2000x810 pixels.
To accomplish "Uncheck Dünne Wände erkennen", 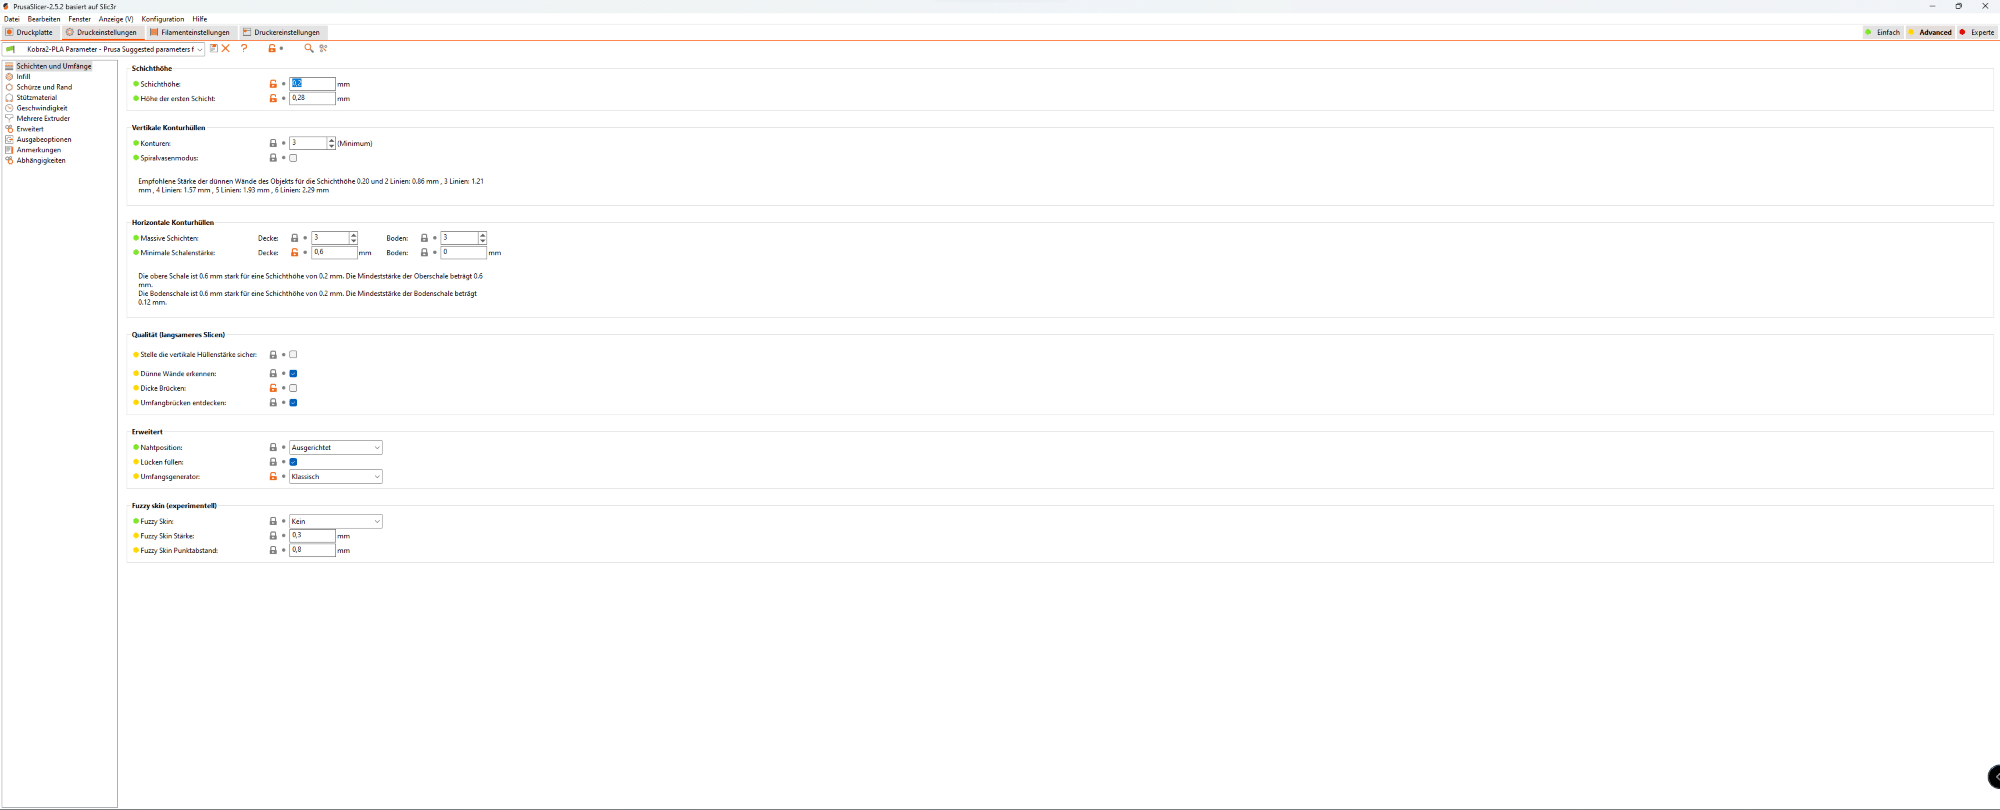I will coord(293,374).
